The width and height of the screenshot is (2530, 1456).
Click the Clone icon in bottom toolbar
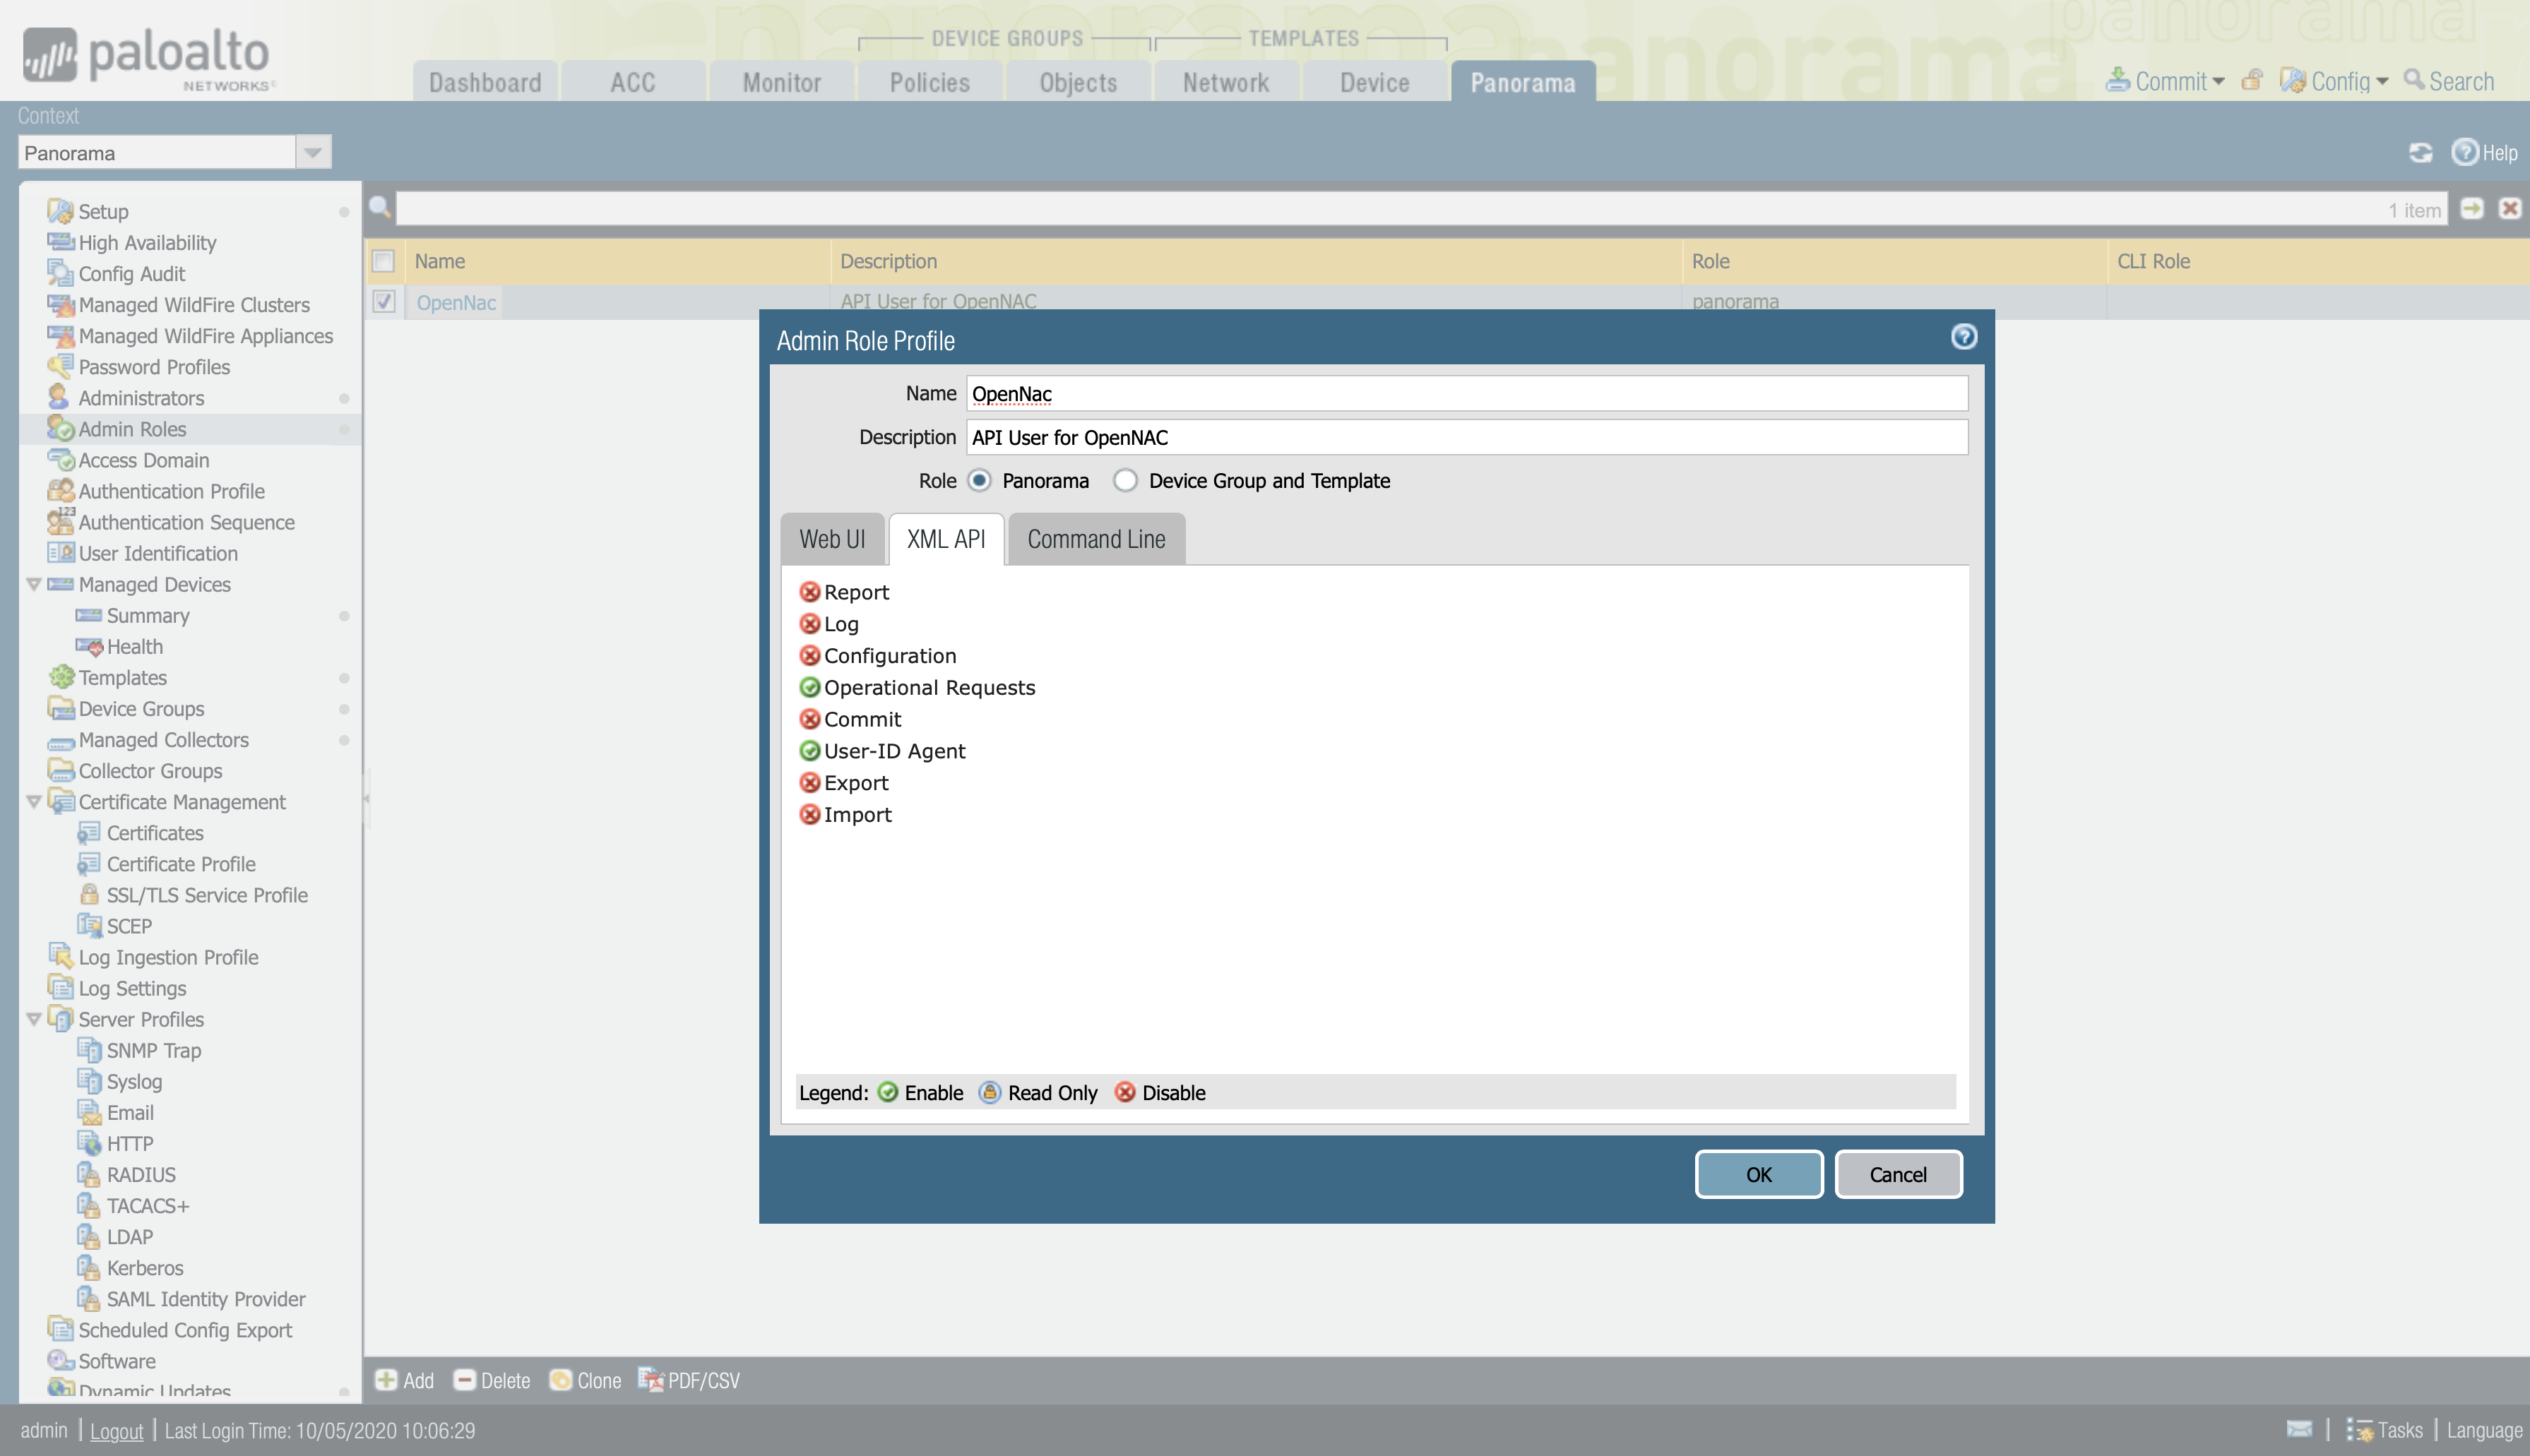[x=561, y=1380]
